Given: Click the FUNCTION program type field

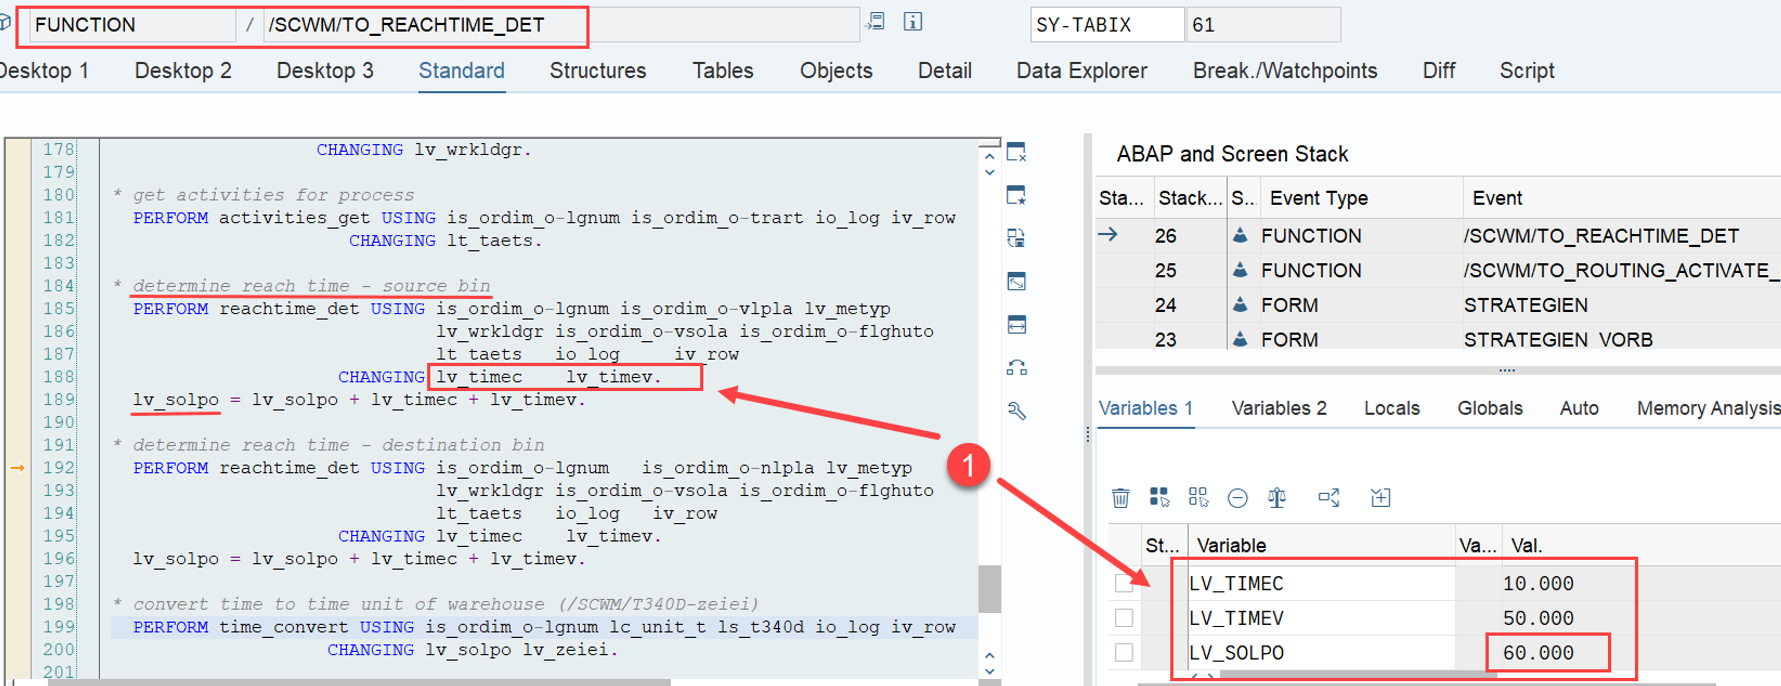Looking at the screenshot, I should 132,25.
